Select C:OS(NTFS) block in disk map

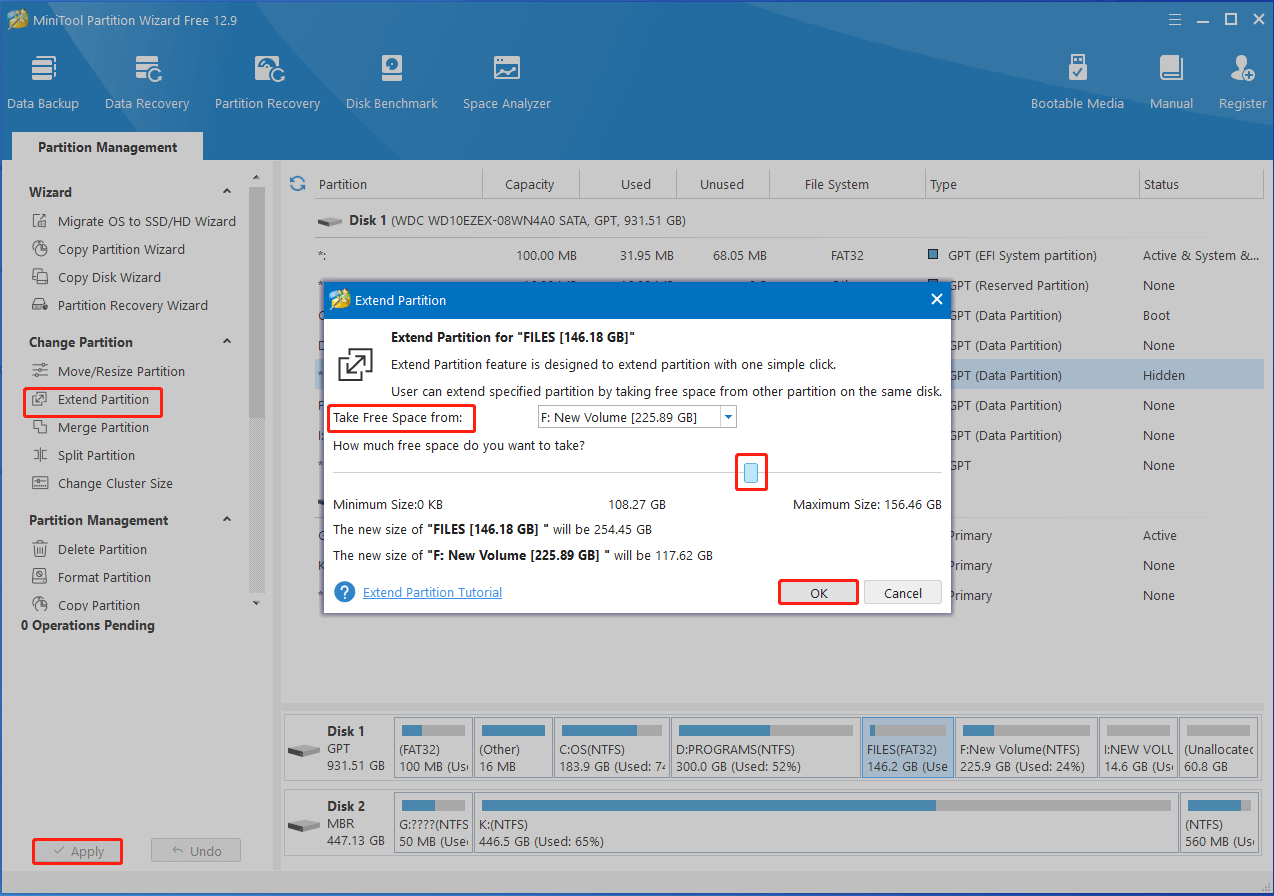coord(612,747)
